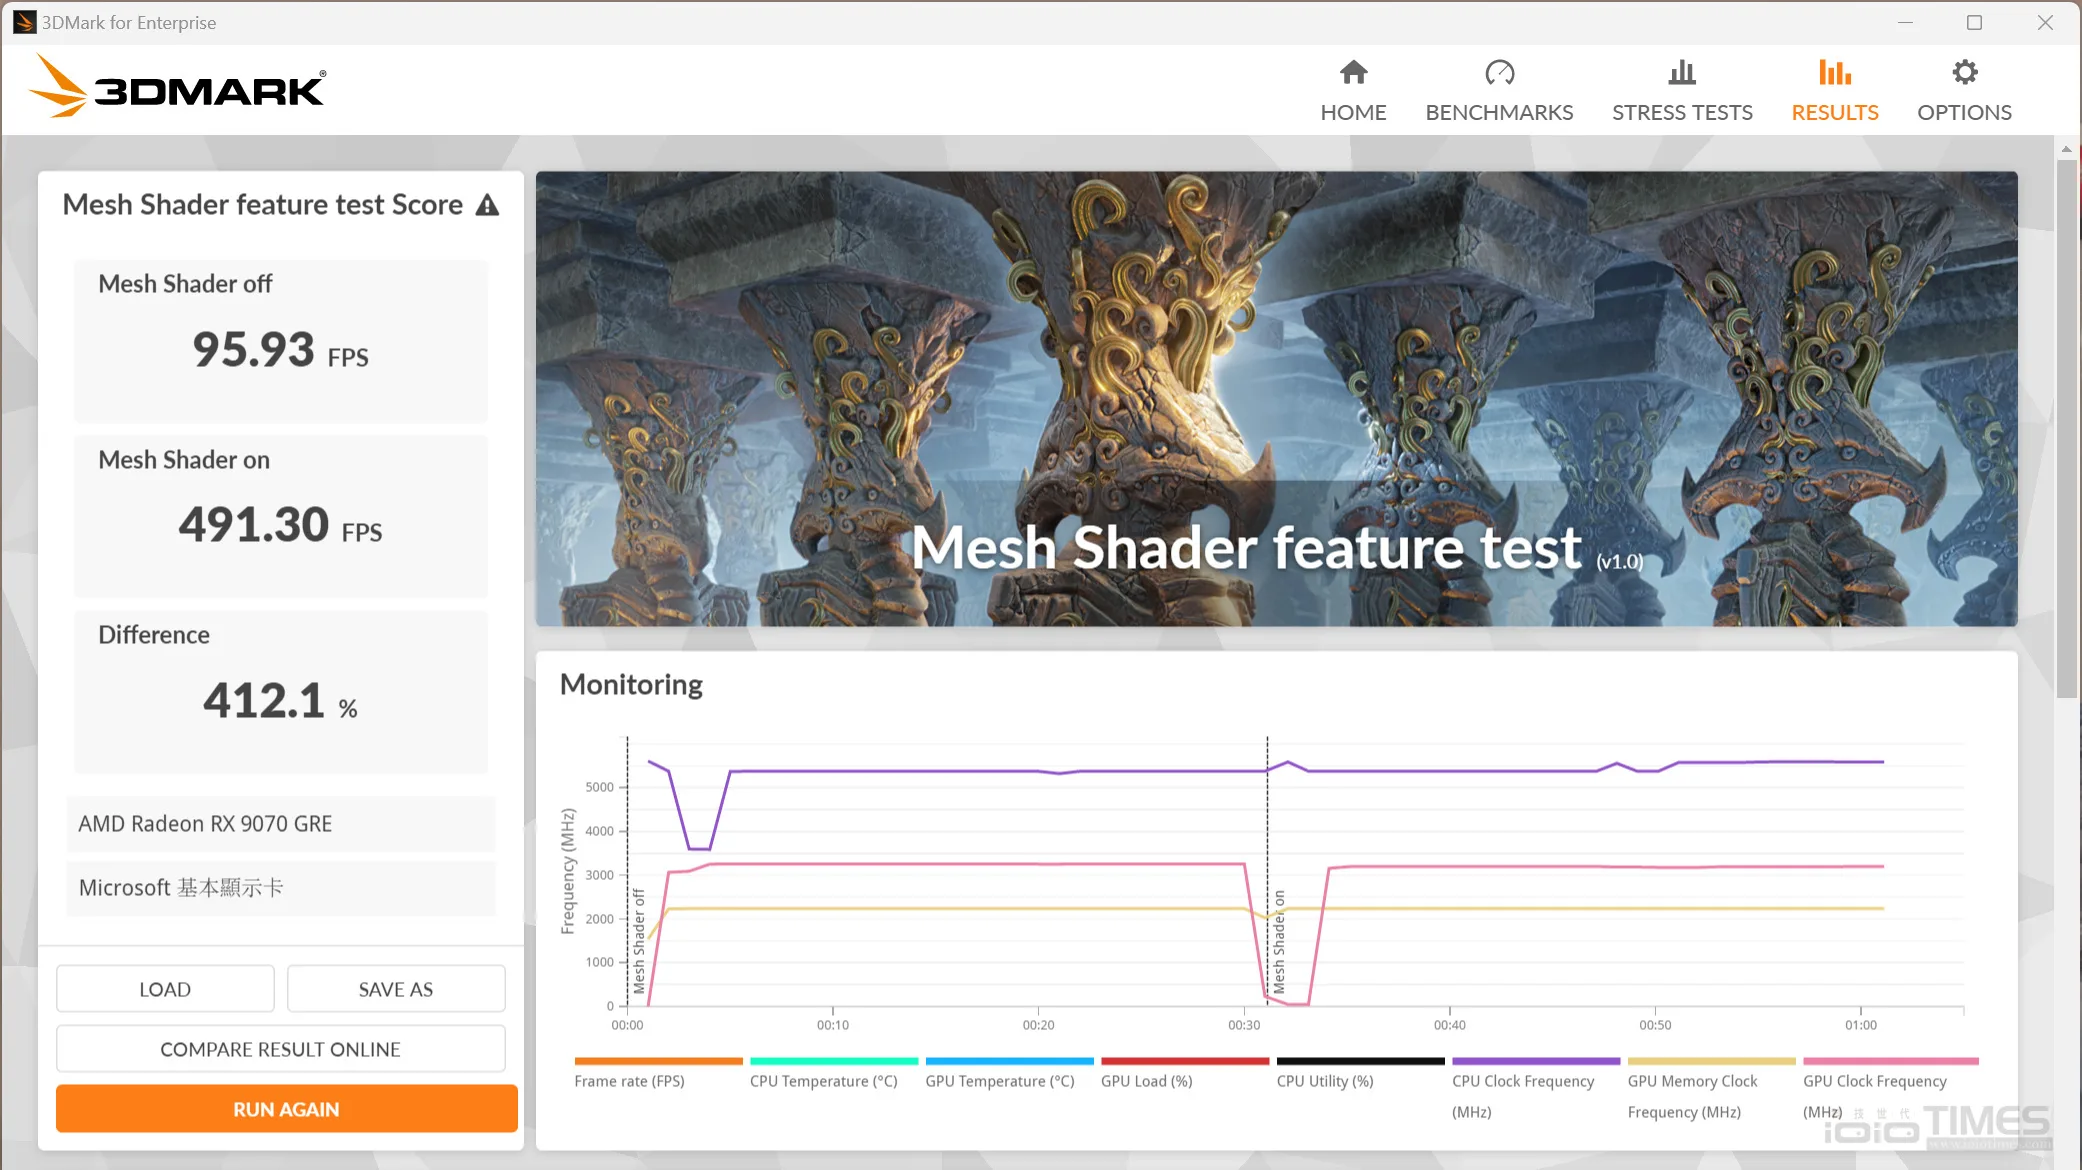The image size is (2082, 1170).
Task: Toggle the CPU Temperature legend swatch
Action: coord(834,1061)
